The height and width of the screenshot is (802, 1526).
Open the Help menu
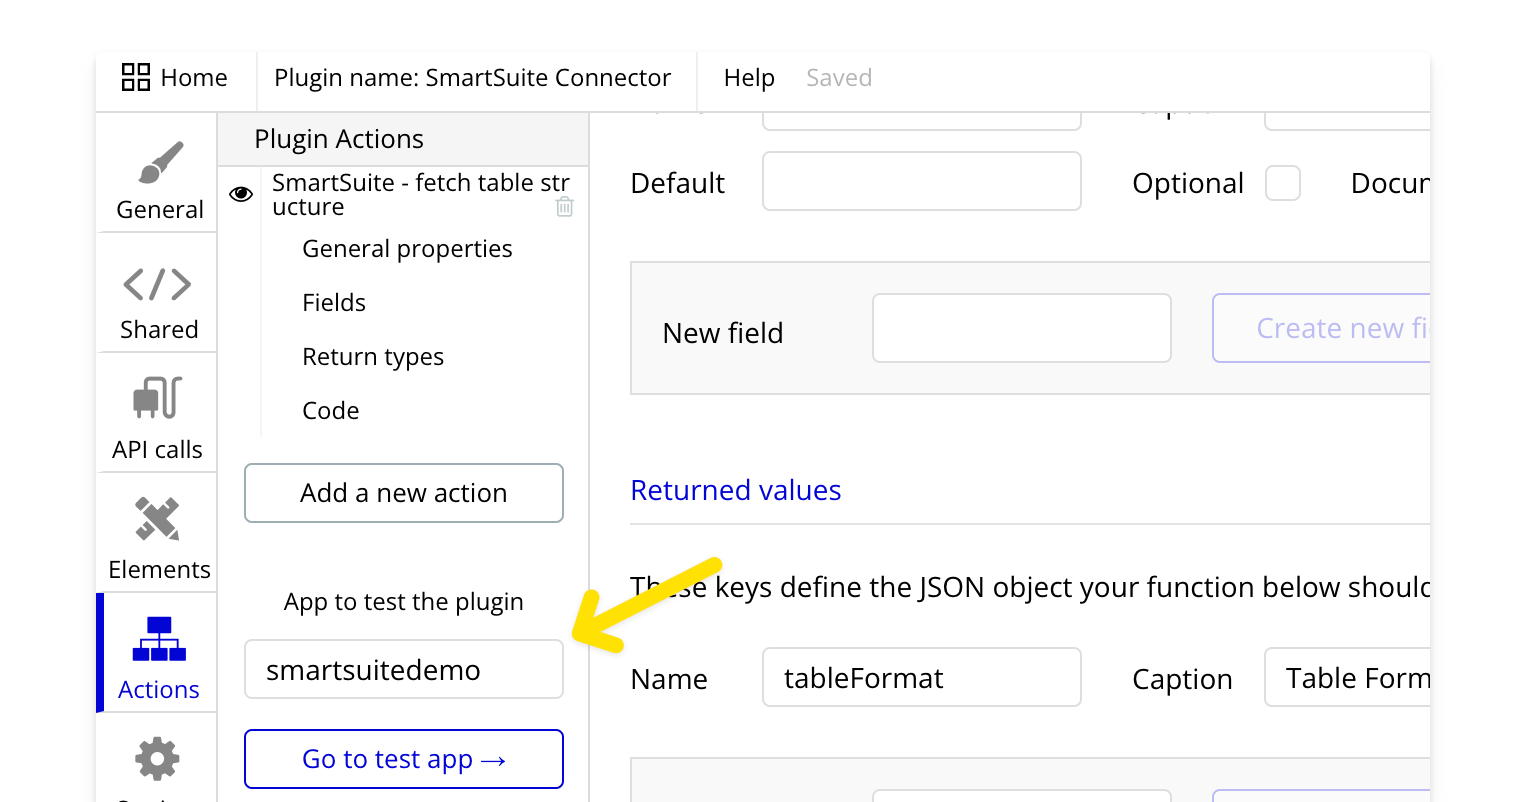point(749,78)
